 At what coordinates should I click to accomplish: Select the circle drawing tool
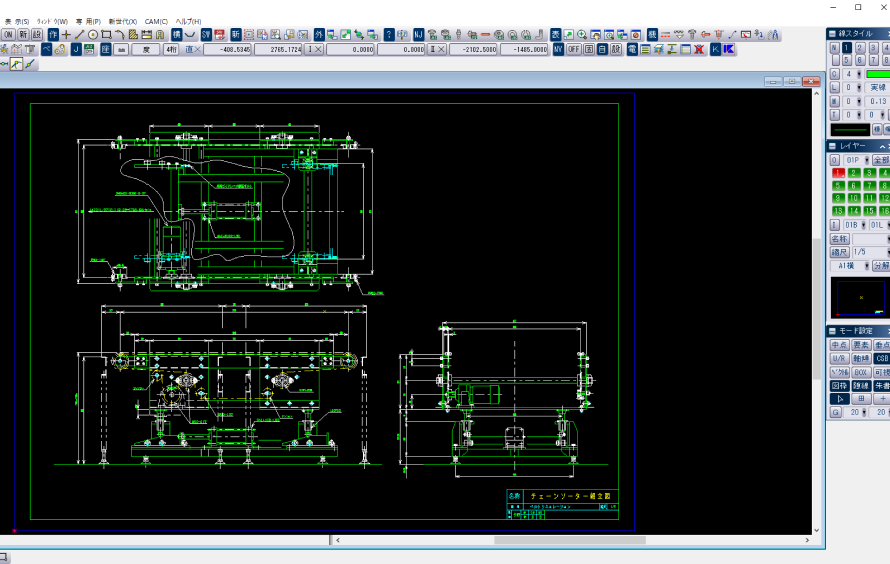pyautogui.click(x=93, y=34)
